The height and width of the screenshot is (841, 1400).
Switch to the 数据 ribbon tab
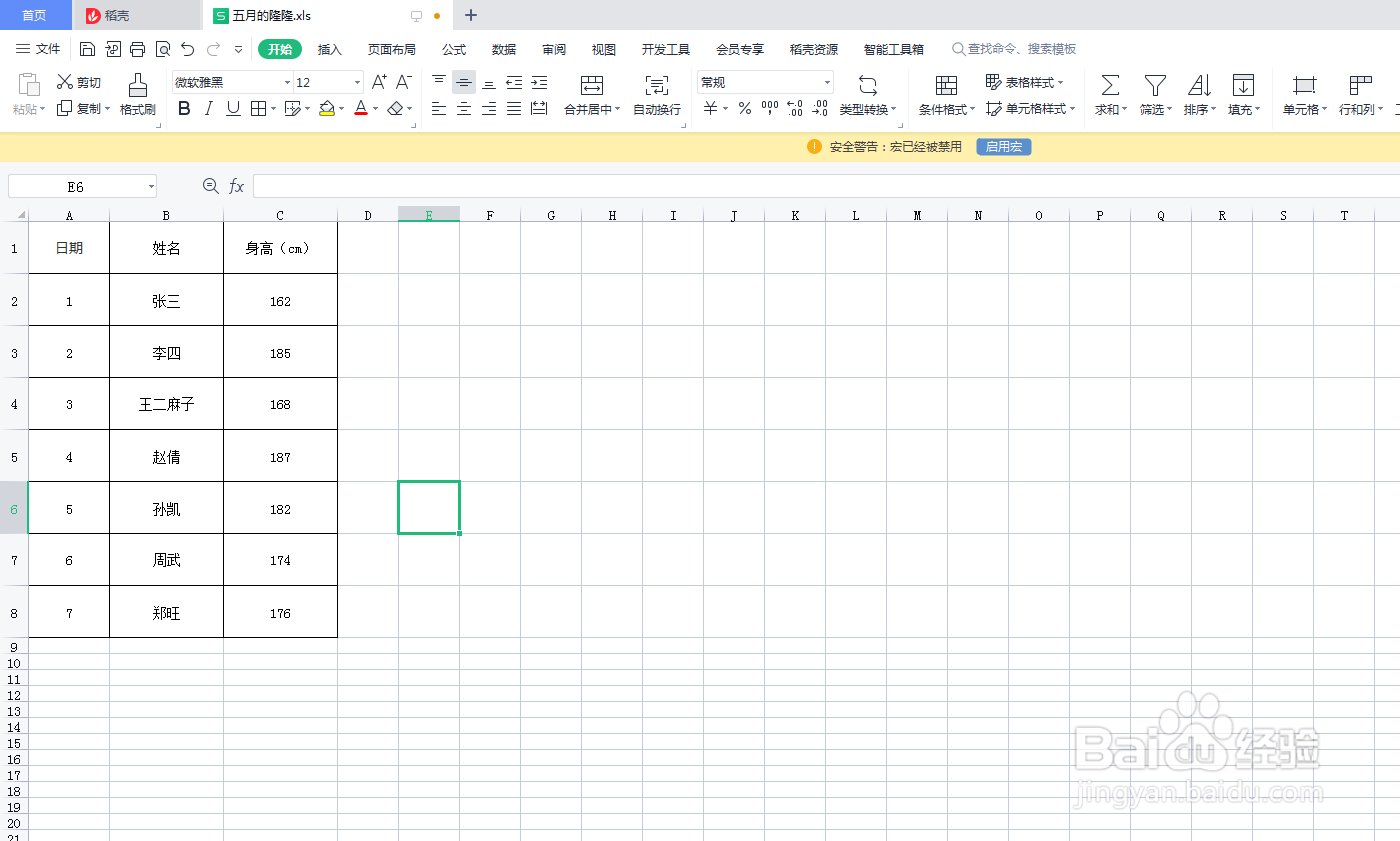pyautogui.click(x=506, y=48)
